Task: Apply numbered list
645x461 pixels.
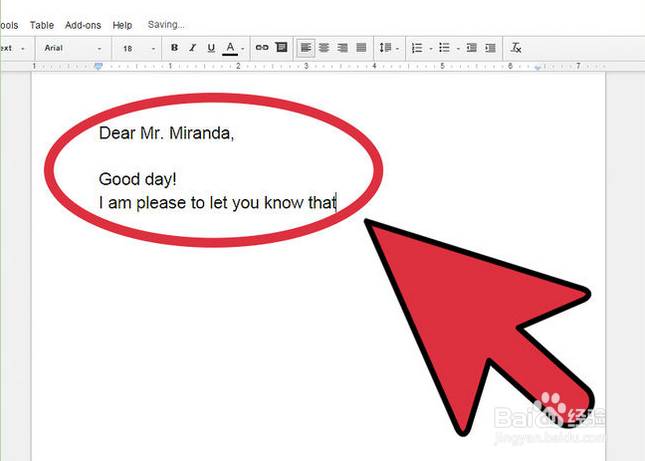Action: pyautogui.click(x=417, y=48)
